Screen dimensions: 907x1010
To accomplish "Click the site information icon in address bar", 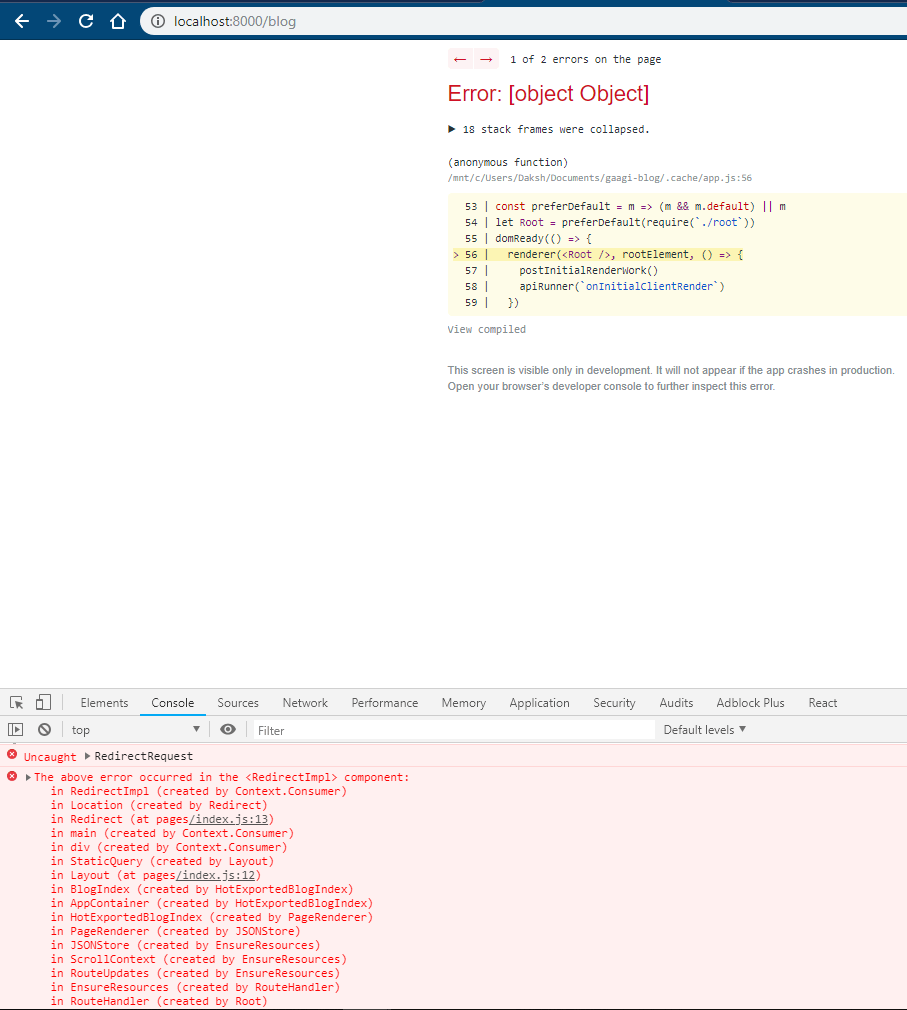I will pos(158,20).
